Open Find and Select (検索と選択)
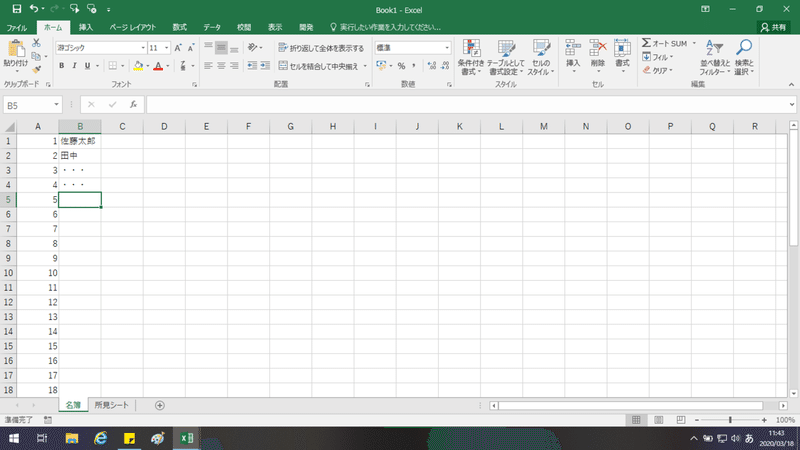The image size is (800, 450). pos(744,58)
